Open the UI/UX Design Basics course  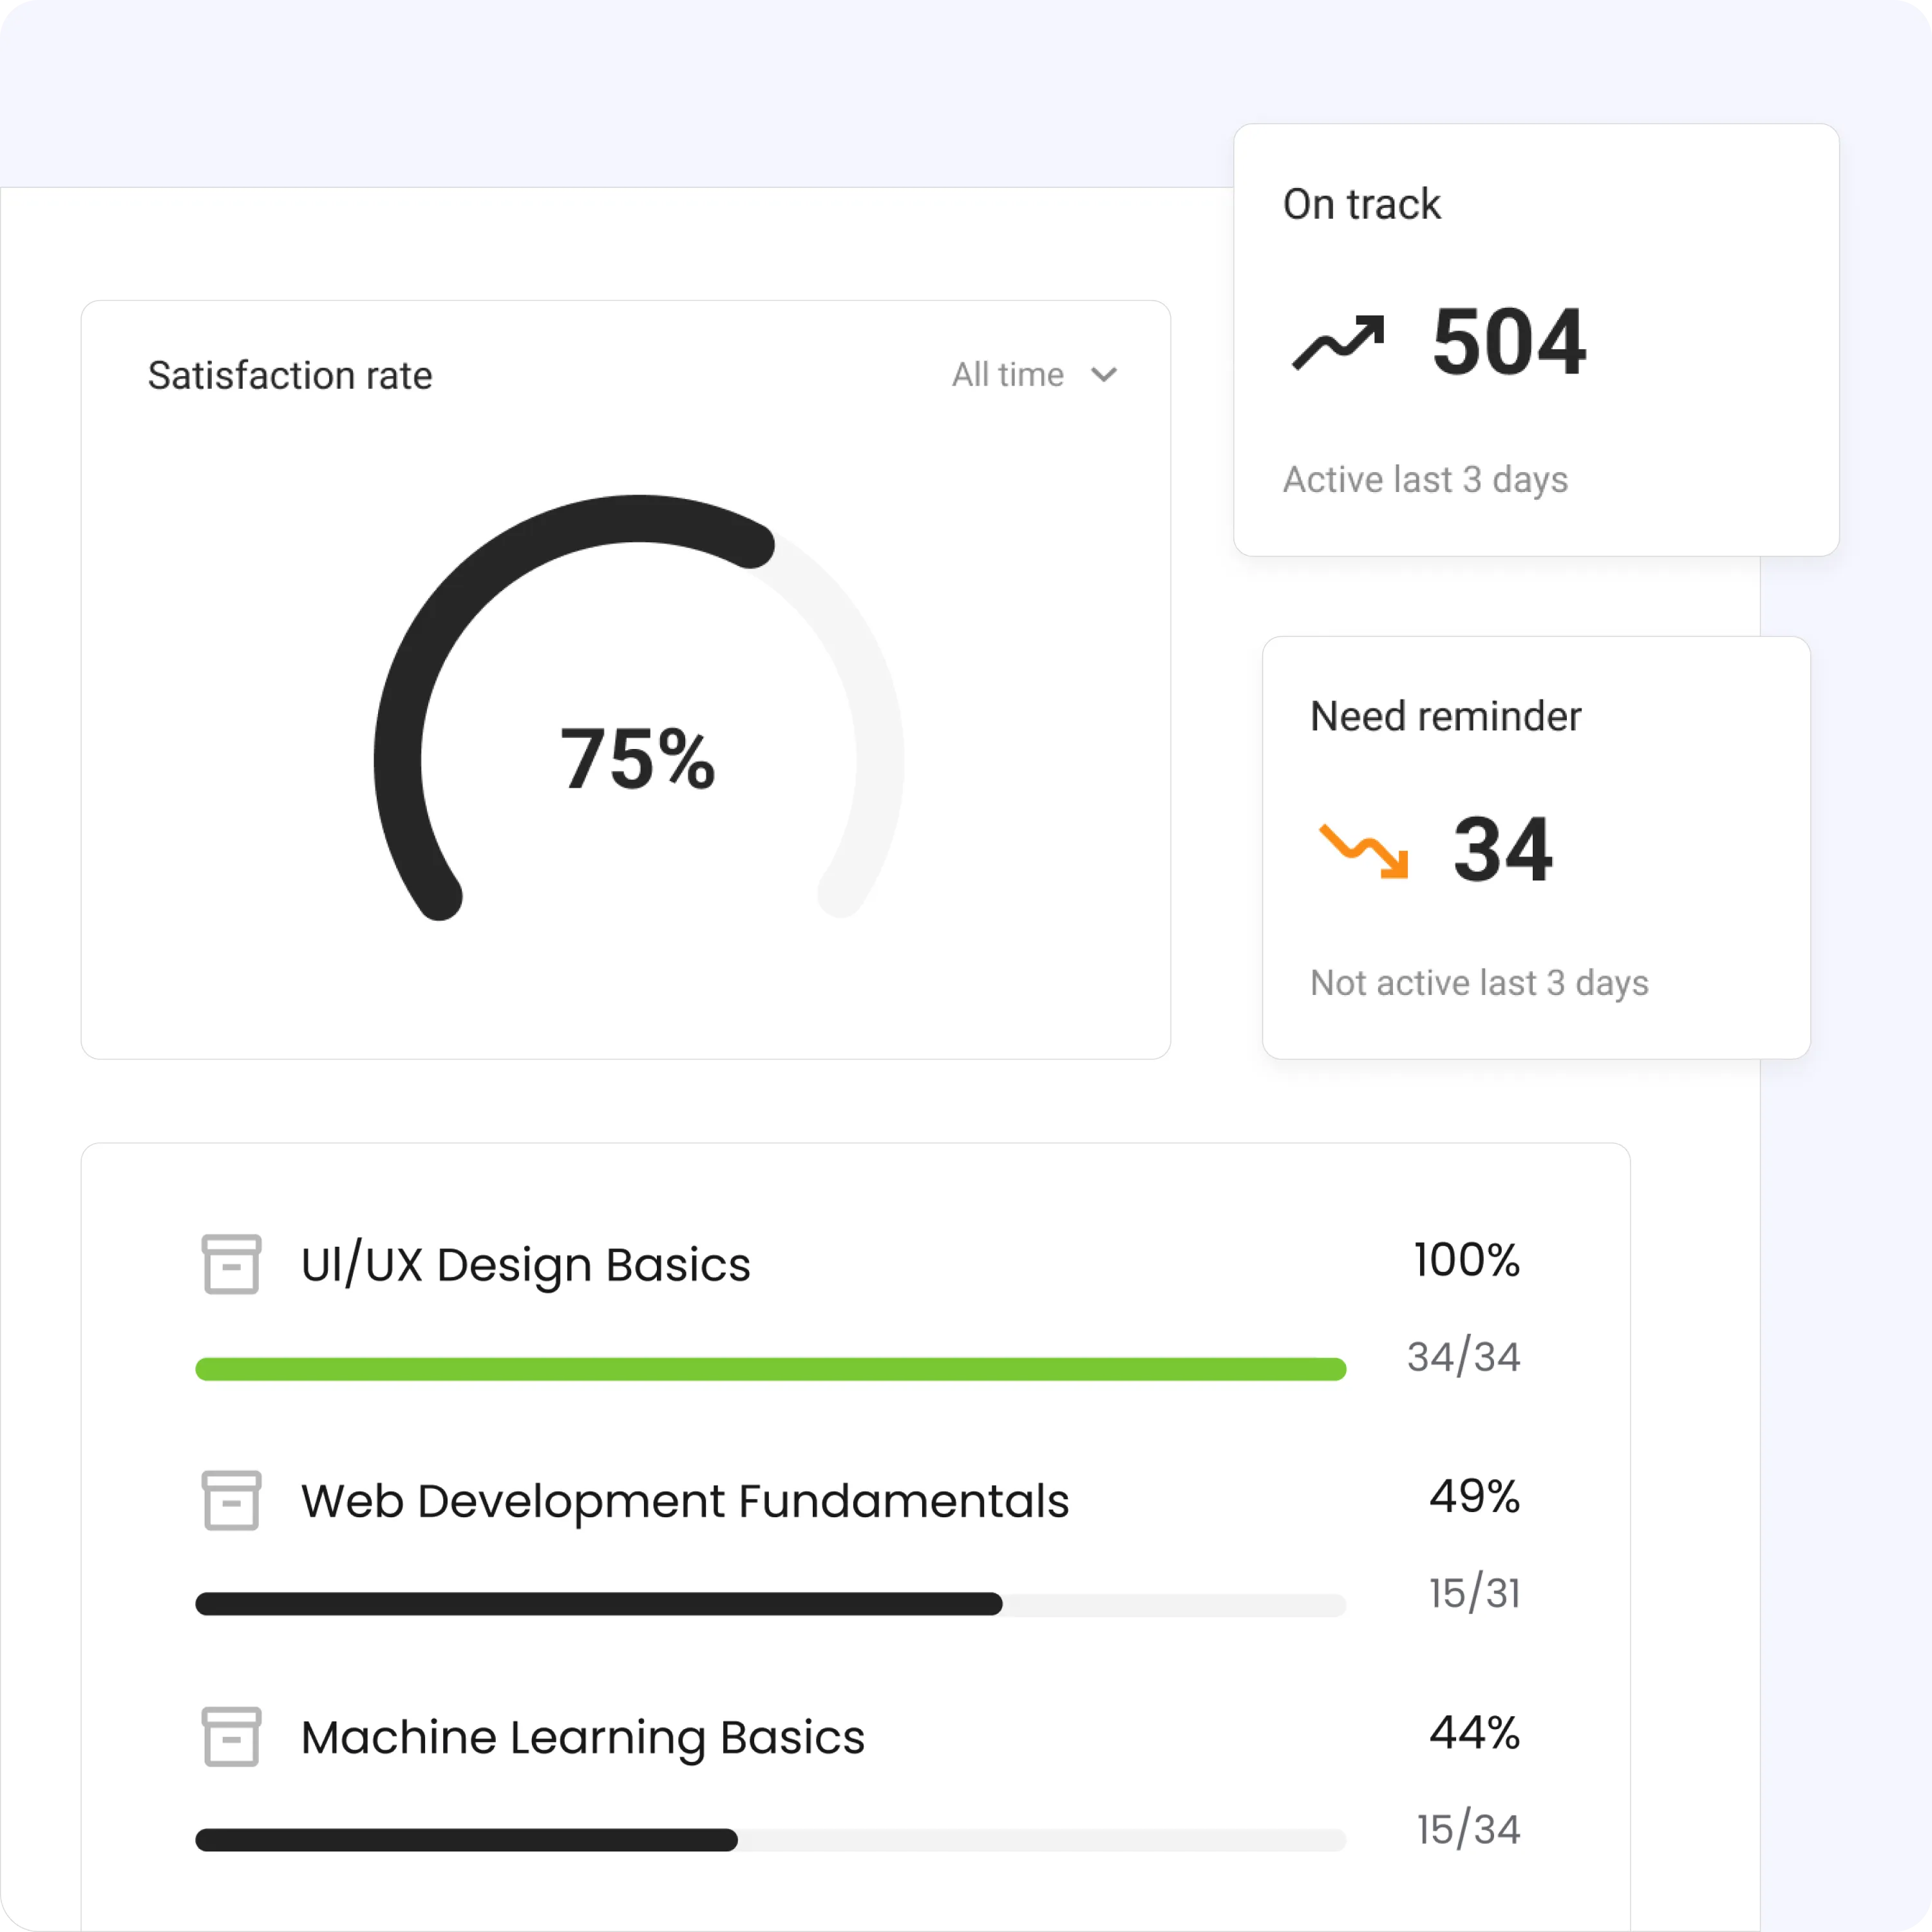525,1264
